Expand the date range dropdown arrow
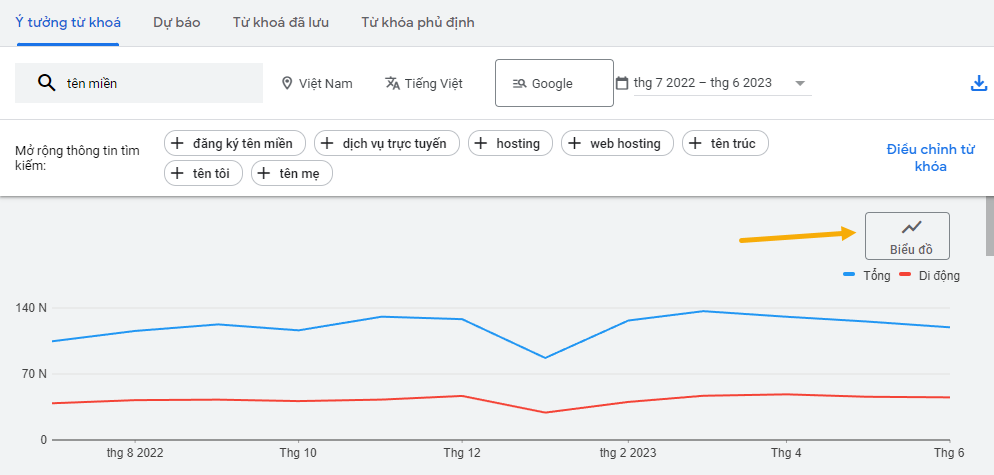 [800, 83]
